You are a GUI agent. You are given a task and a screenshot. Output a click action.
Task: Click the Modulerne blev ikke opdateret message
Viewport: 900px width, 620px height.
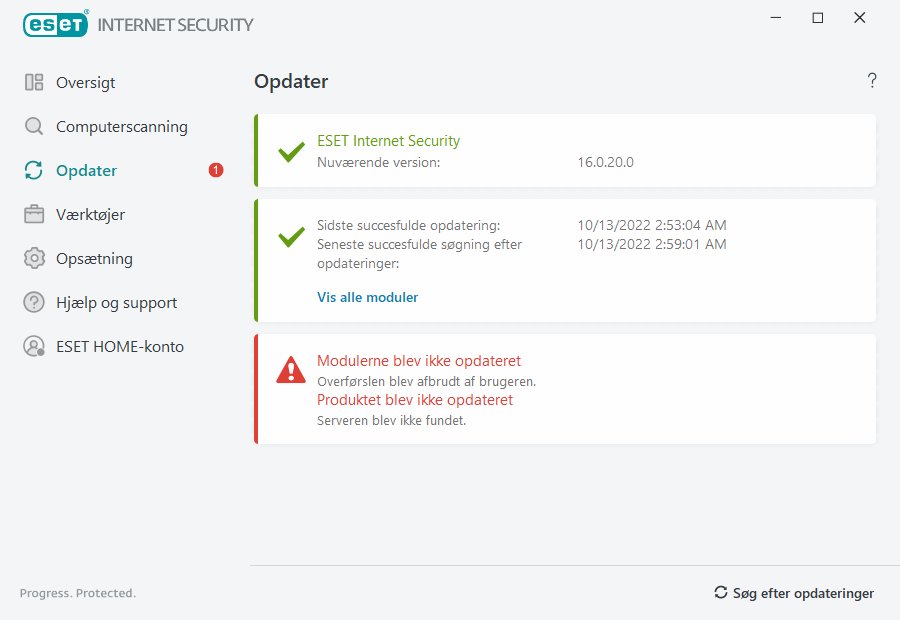(x=418, y=361)
